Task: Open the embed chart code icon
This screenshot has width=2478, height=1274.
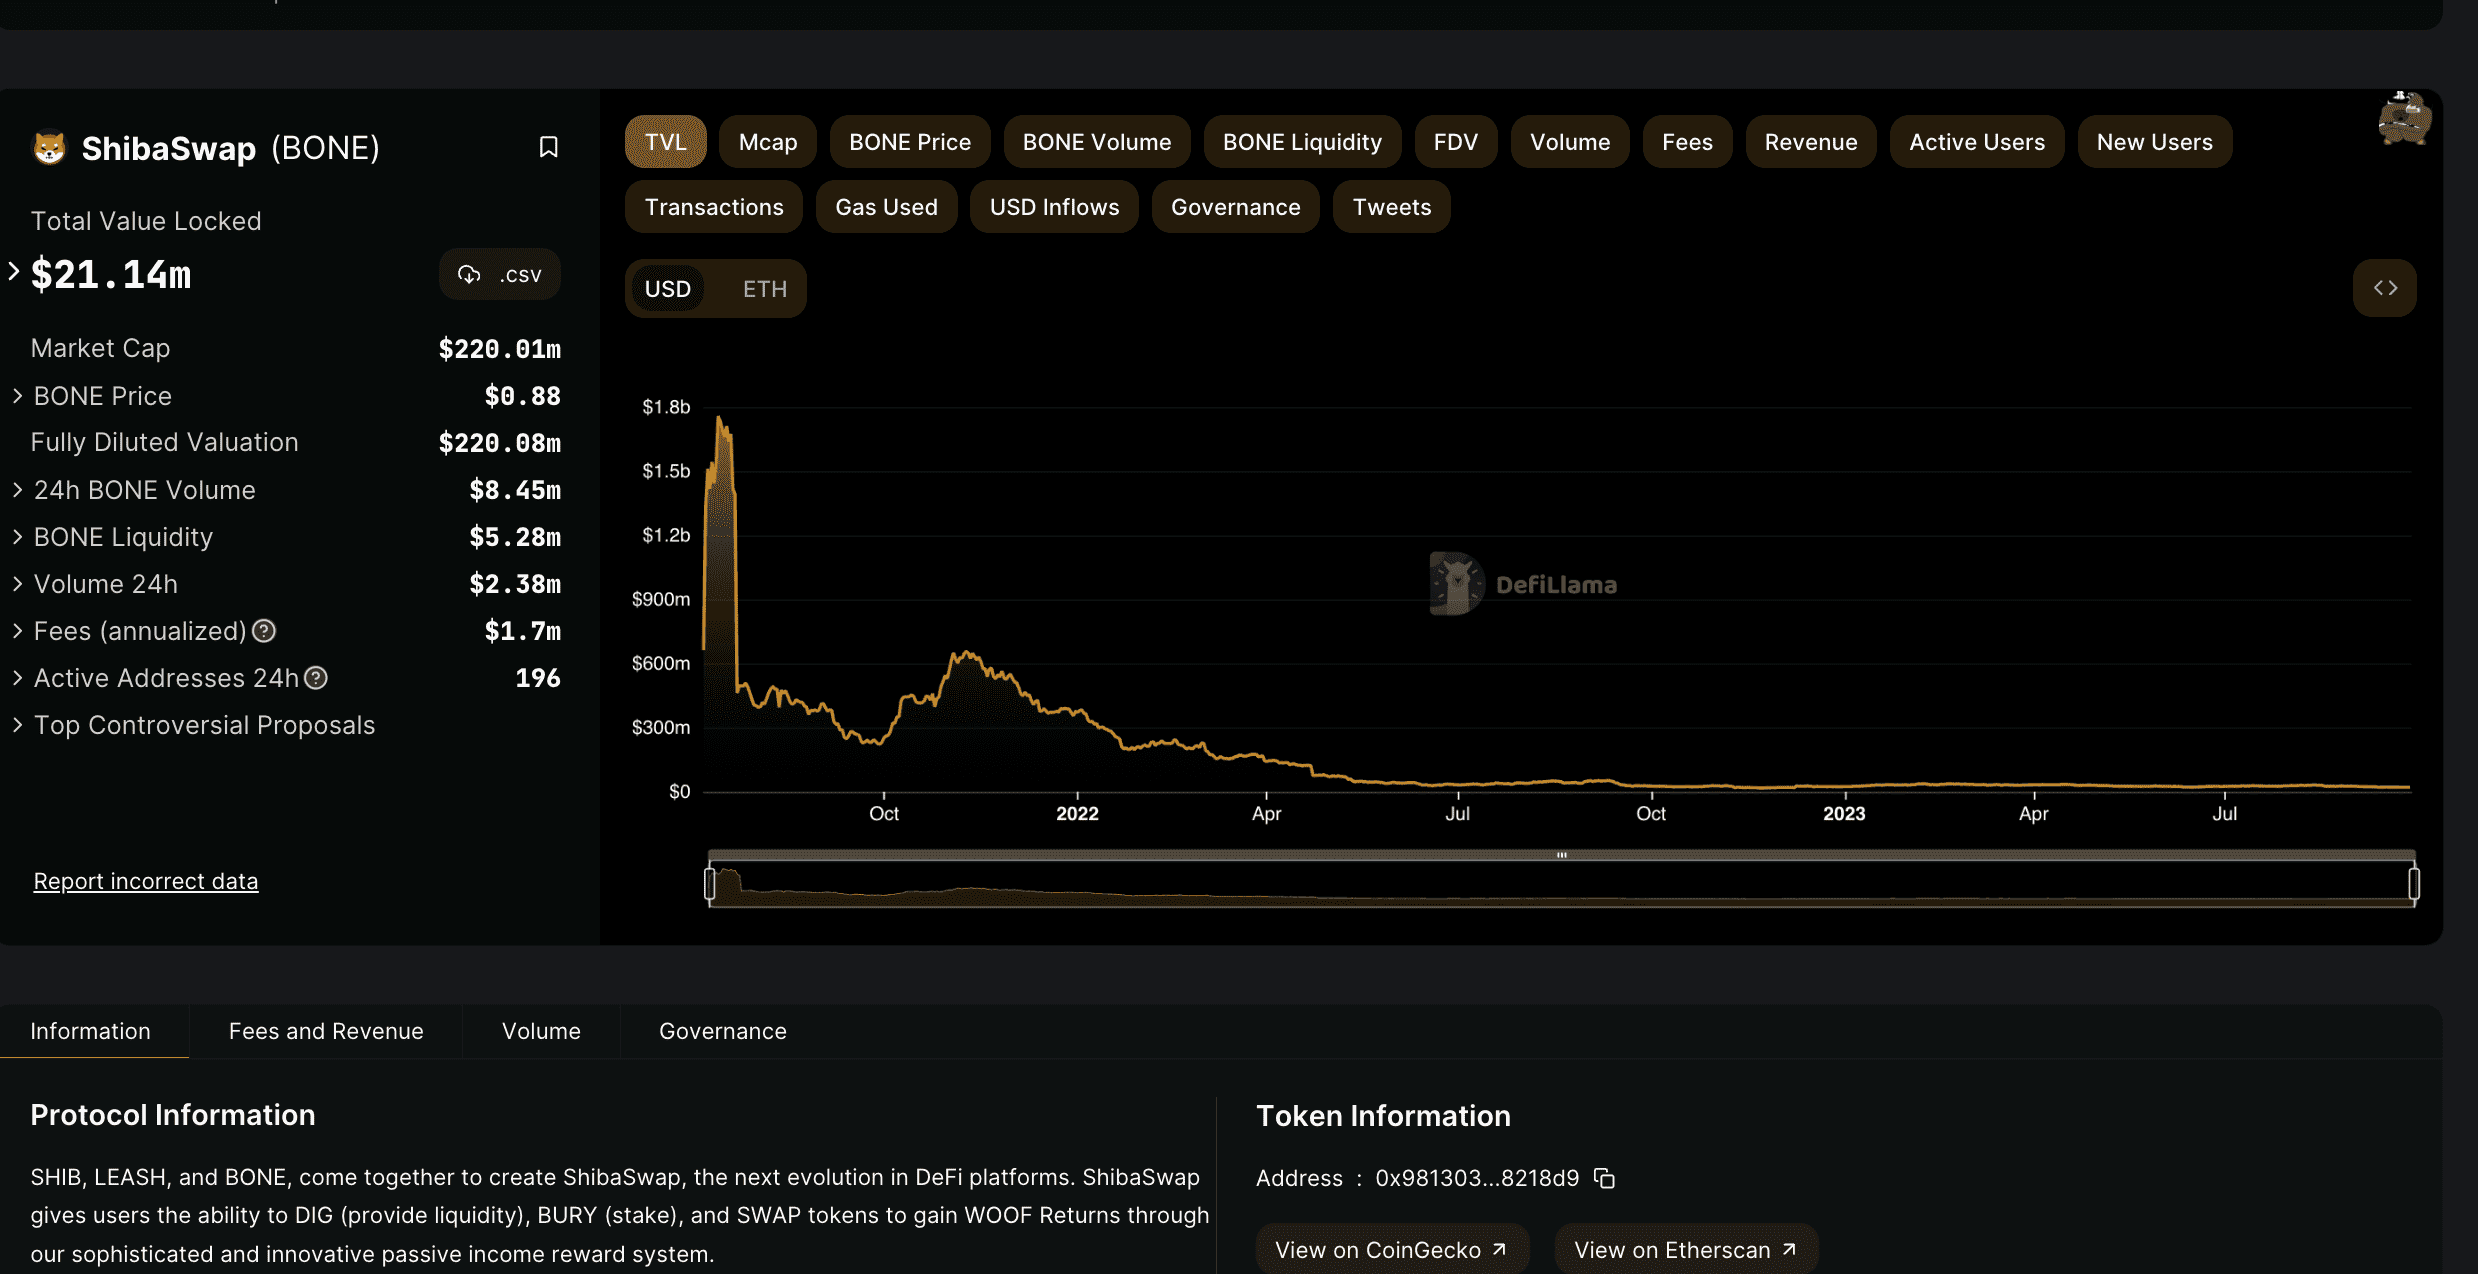Action: pos(2385,288)
